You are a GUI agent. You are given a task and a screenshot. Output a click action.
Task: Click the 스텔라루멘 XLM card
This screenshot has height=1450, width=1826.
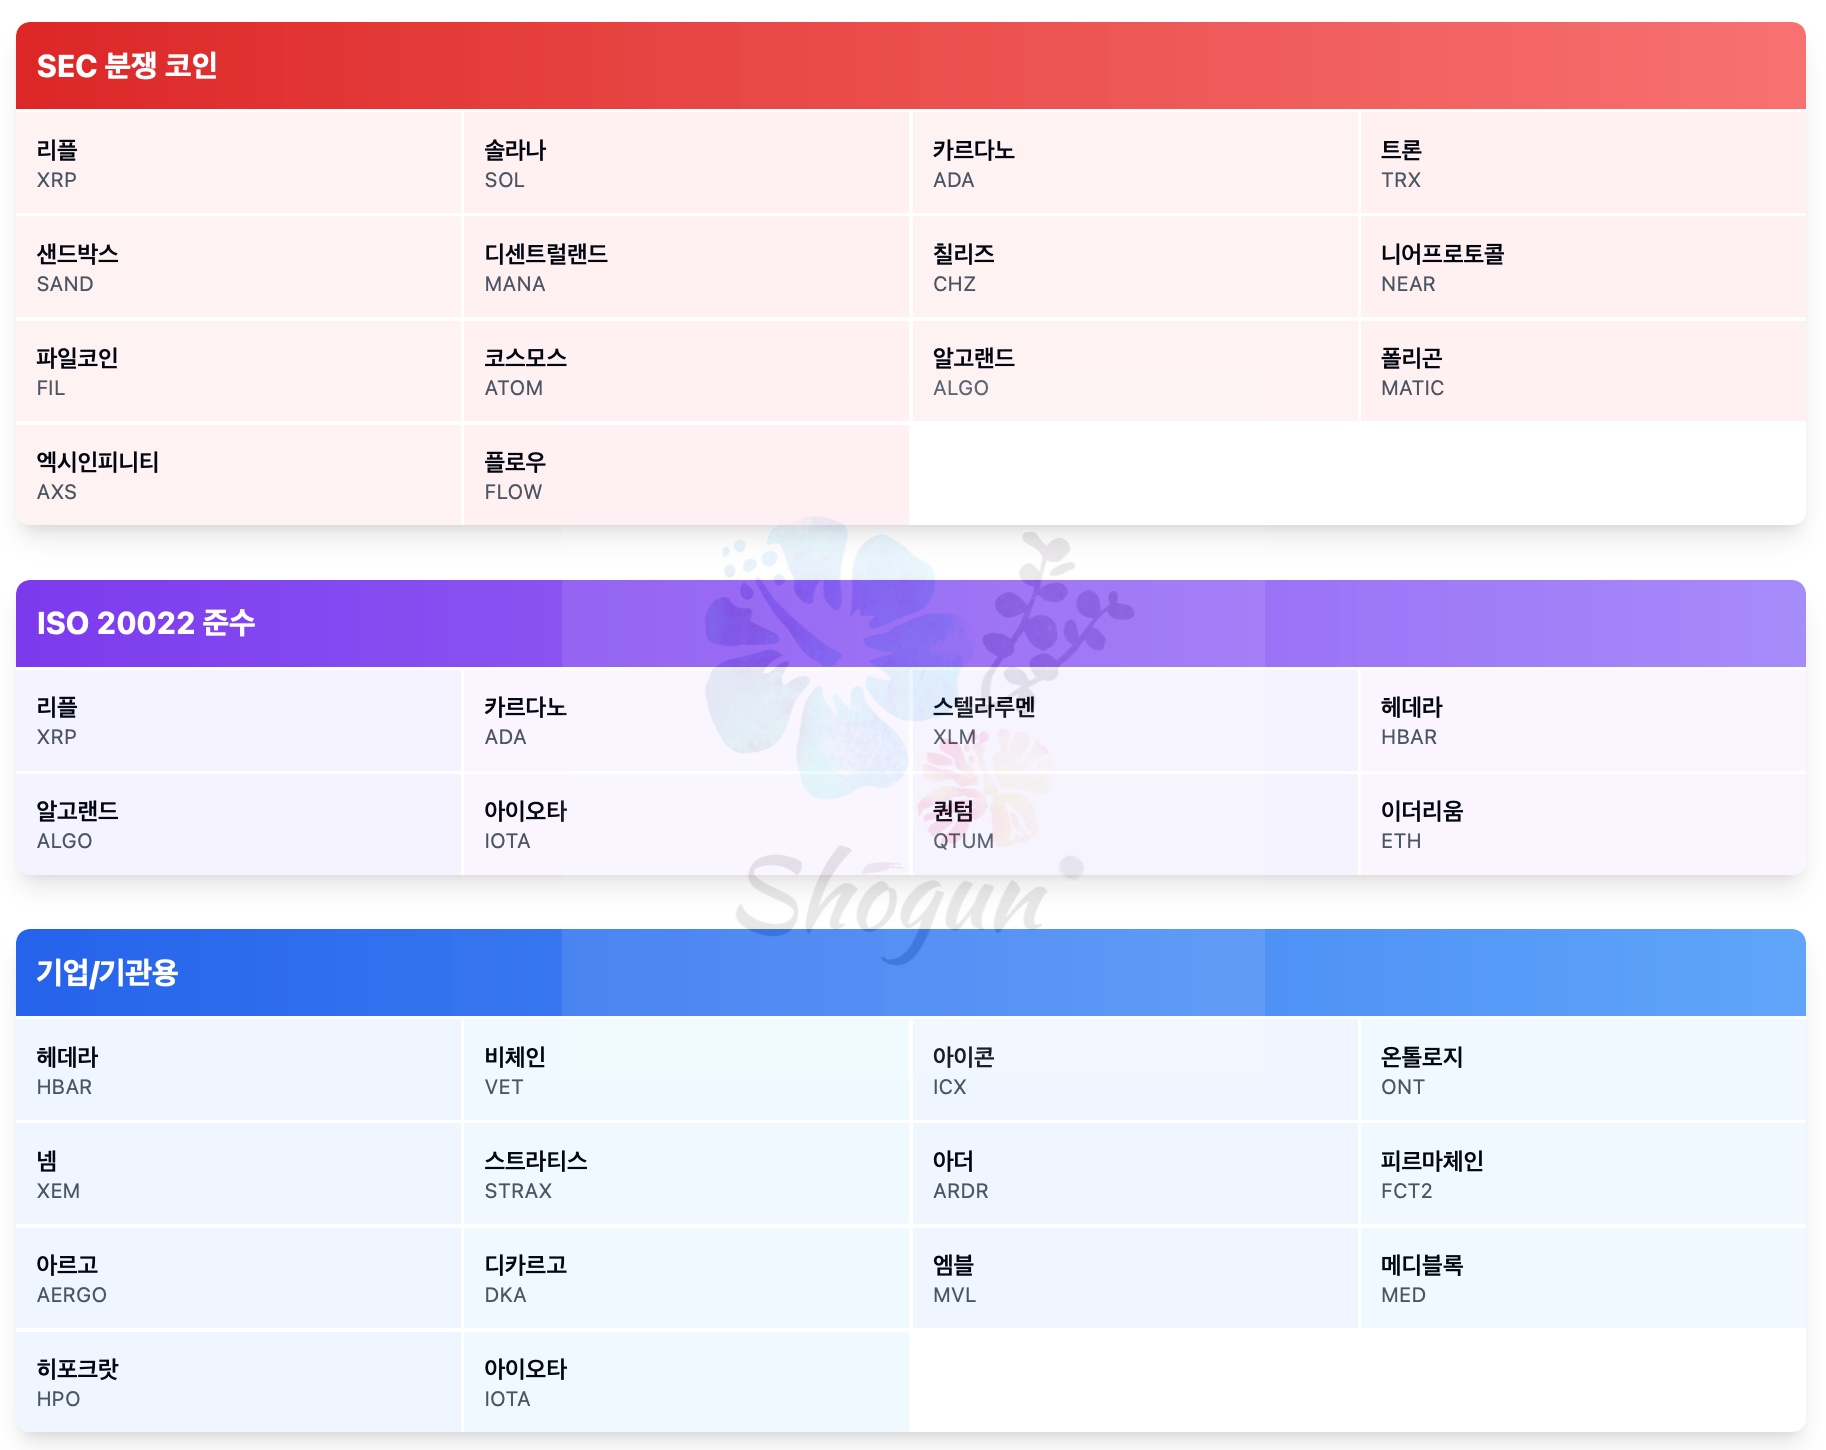click(1135, 720)
